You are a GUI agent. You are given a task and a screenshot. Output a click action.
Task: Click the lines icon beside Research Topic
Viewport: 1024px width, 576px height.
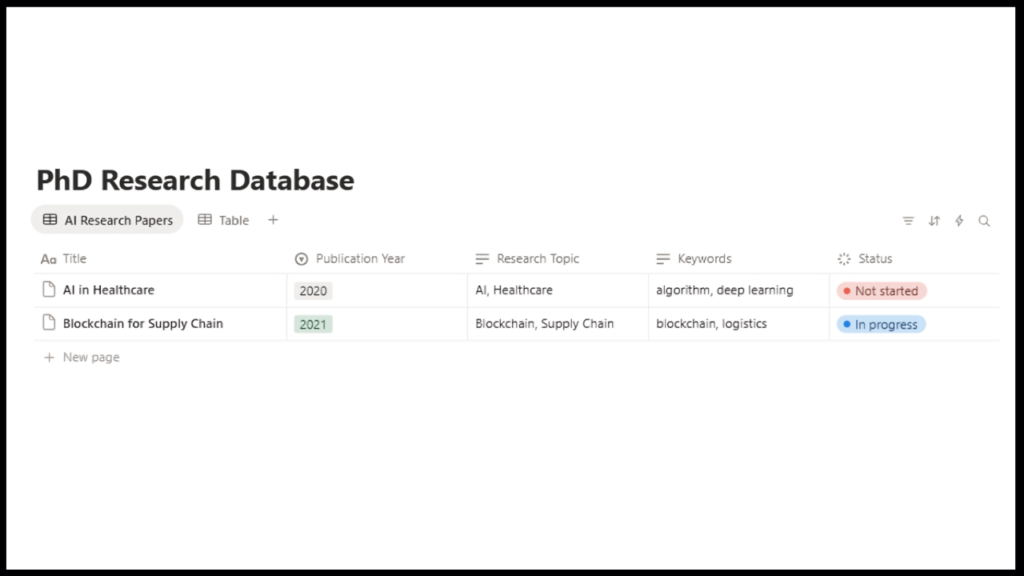pyautogui.click(x=482, y=258)
